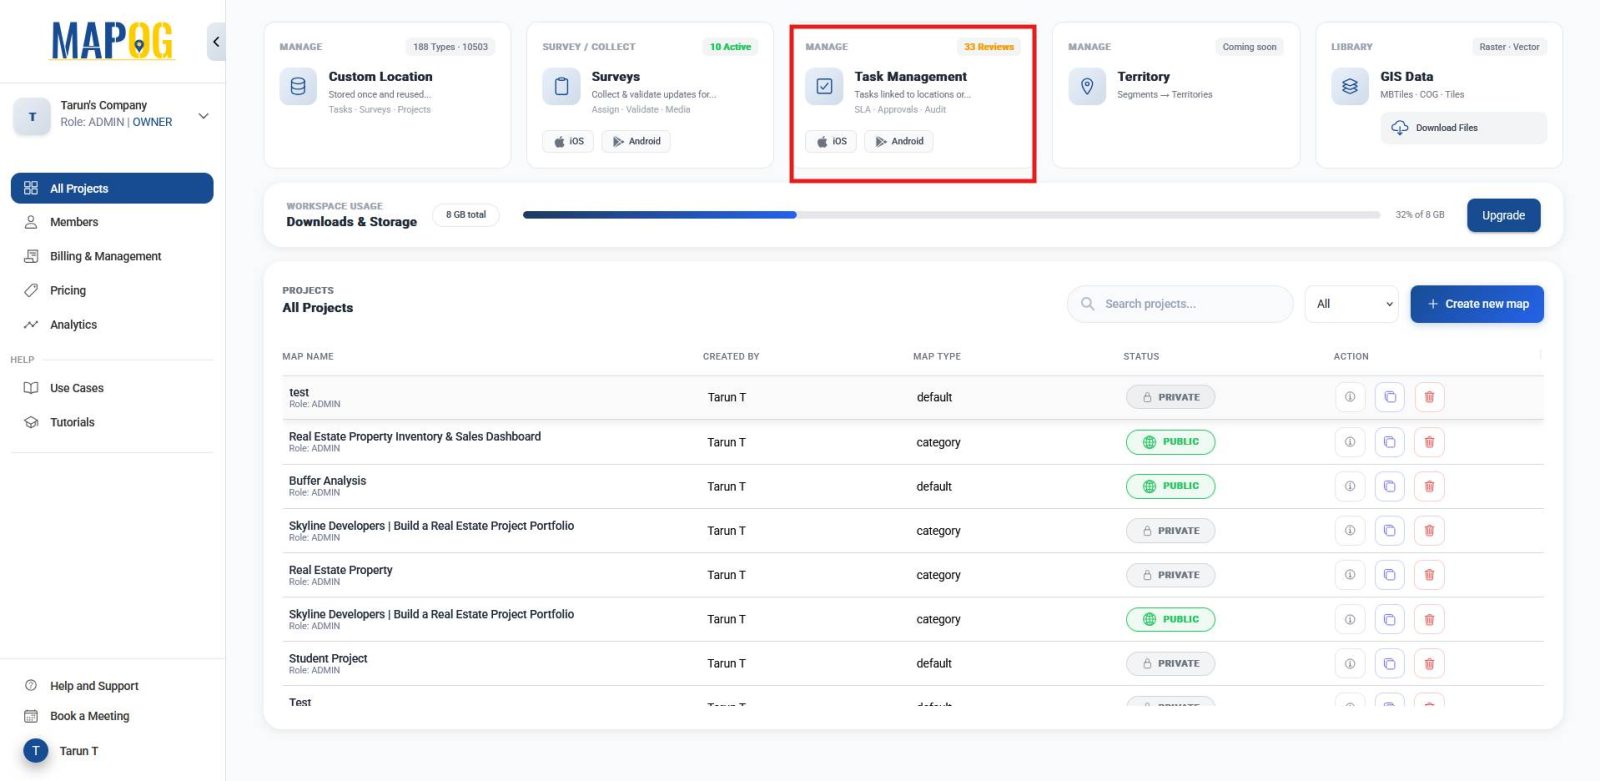Screen dimensions: 1600x781
Task: Toggle PRIVATE status of test project
Action: click(1170, 397)
